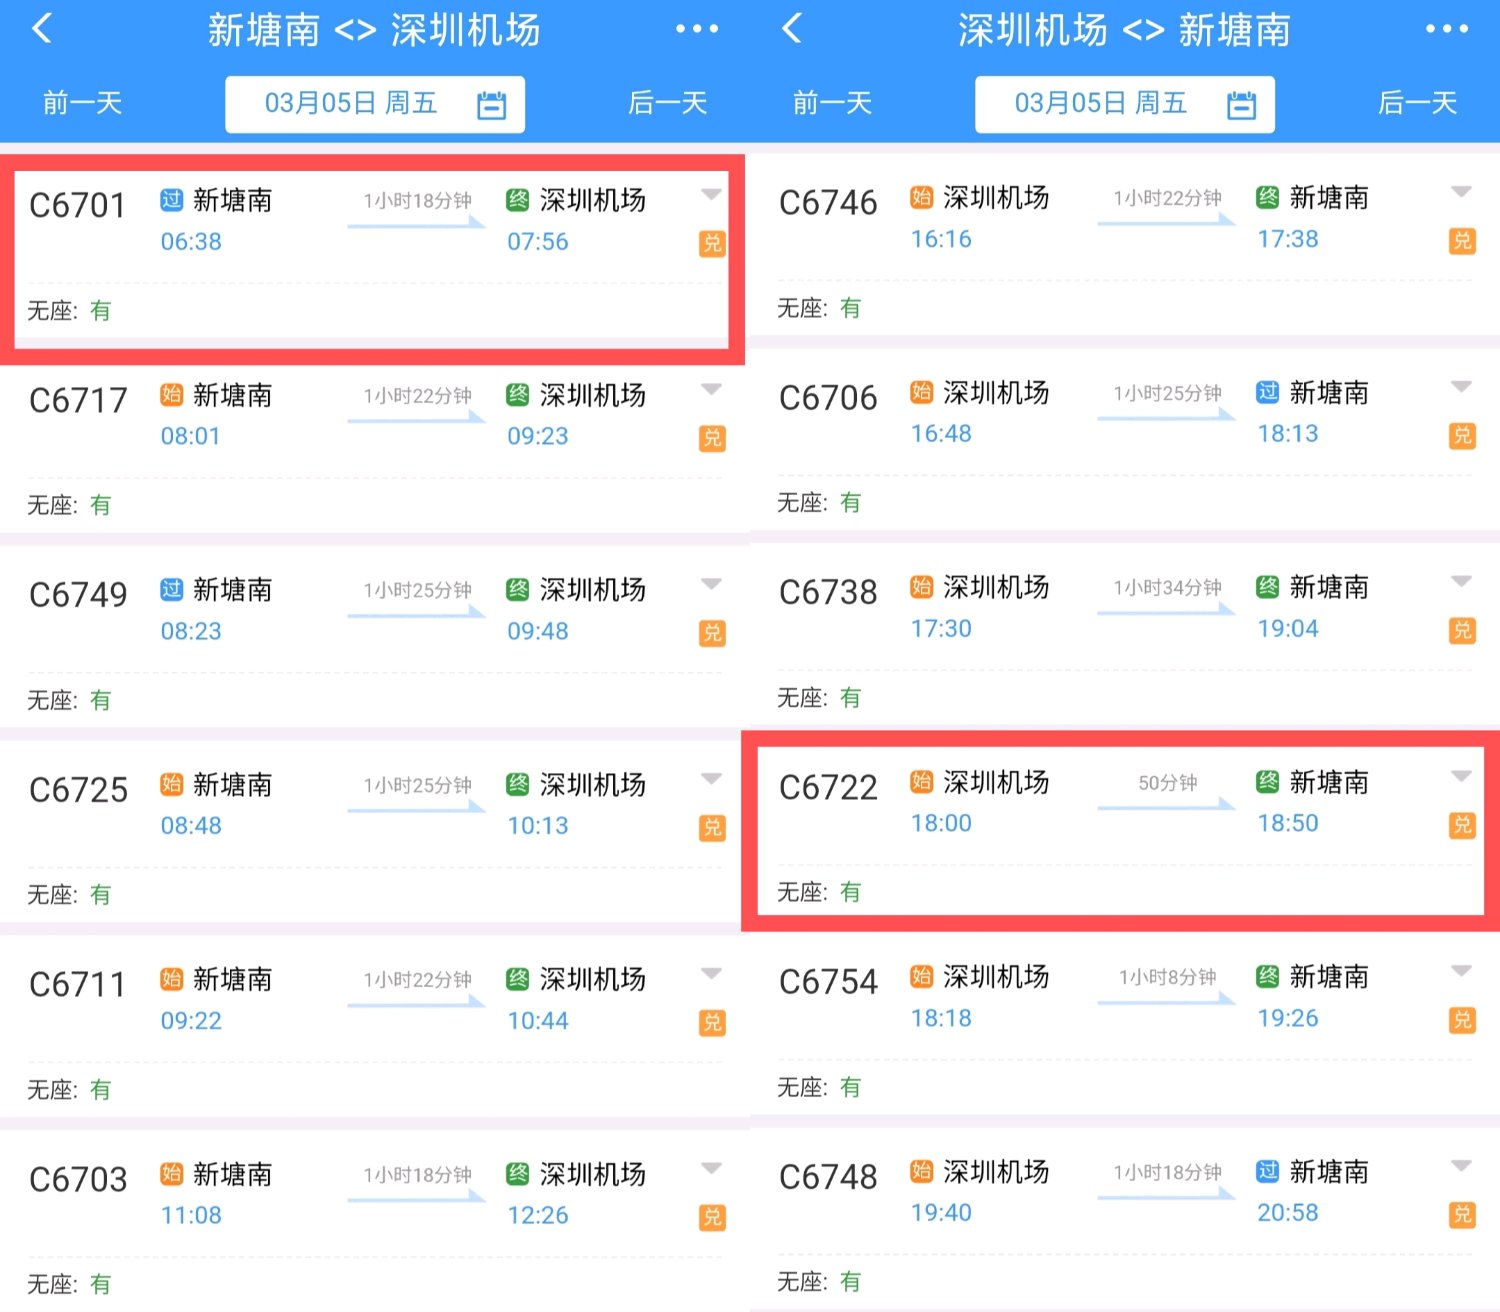
Task: Go to 前一天 on left screen
Action: (82, 103)
